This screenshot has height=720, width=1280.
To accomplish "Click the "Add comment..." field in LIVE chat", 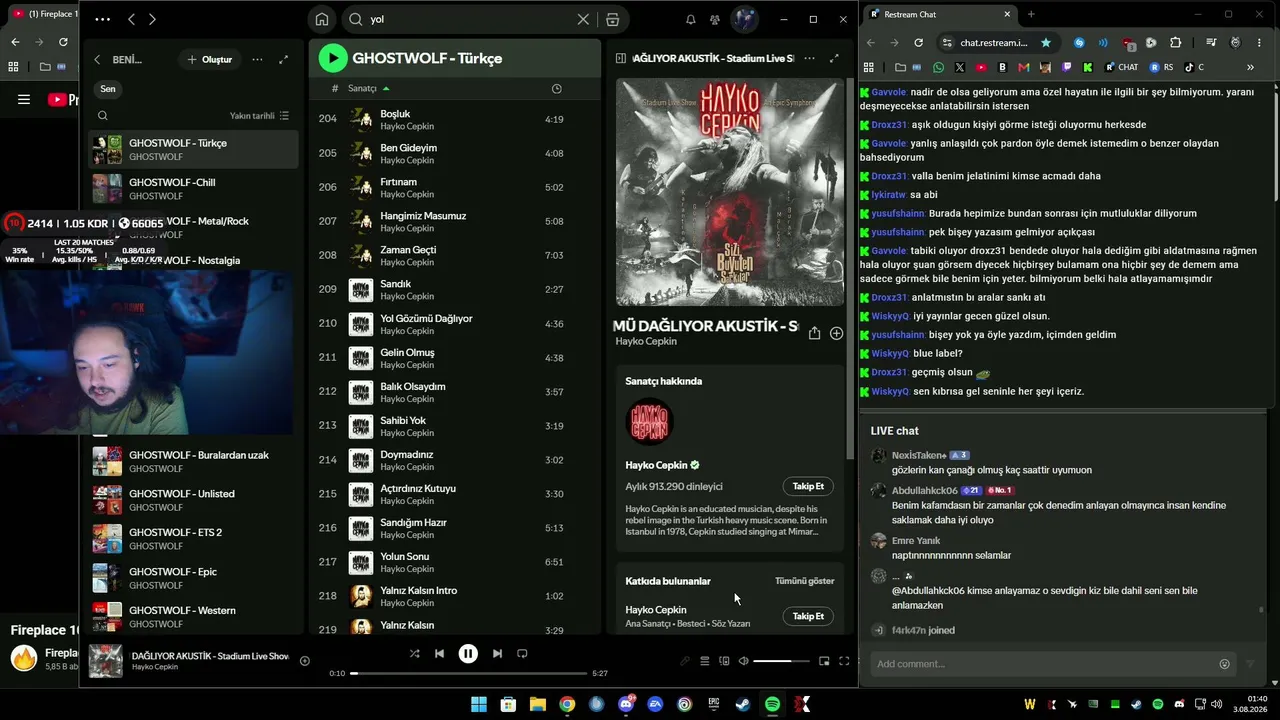I will (x=1044, y=664).
